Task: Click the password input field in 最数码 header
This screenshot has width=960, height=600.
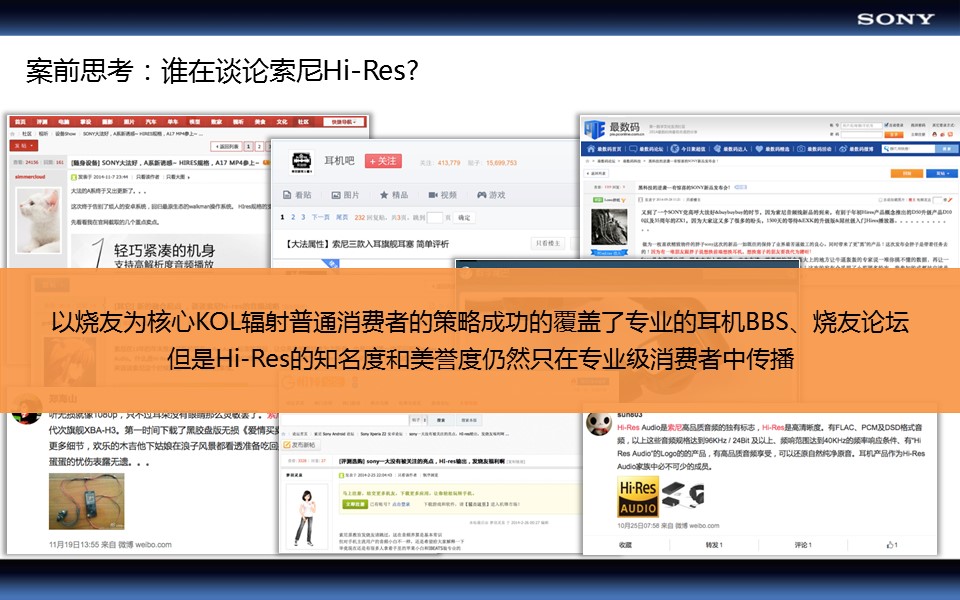Action: pos(860,134)
